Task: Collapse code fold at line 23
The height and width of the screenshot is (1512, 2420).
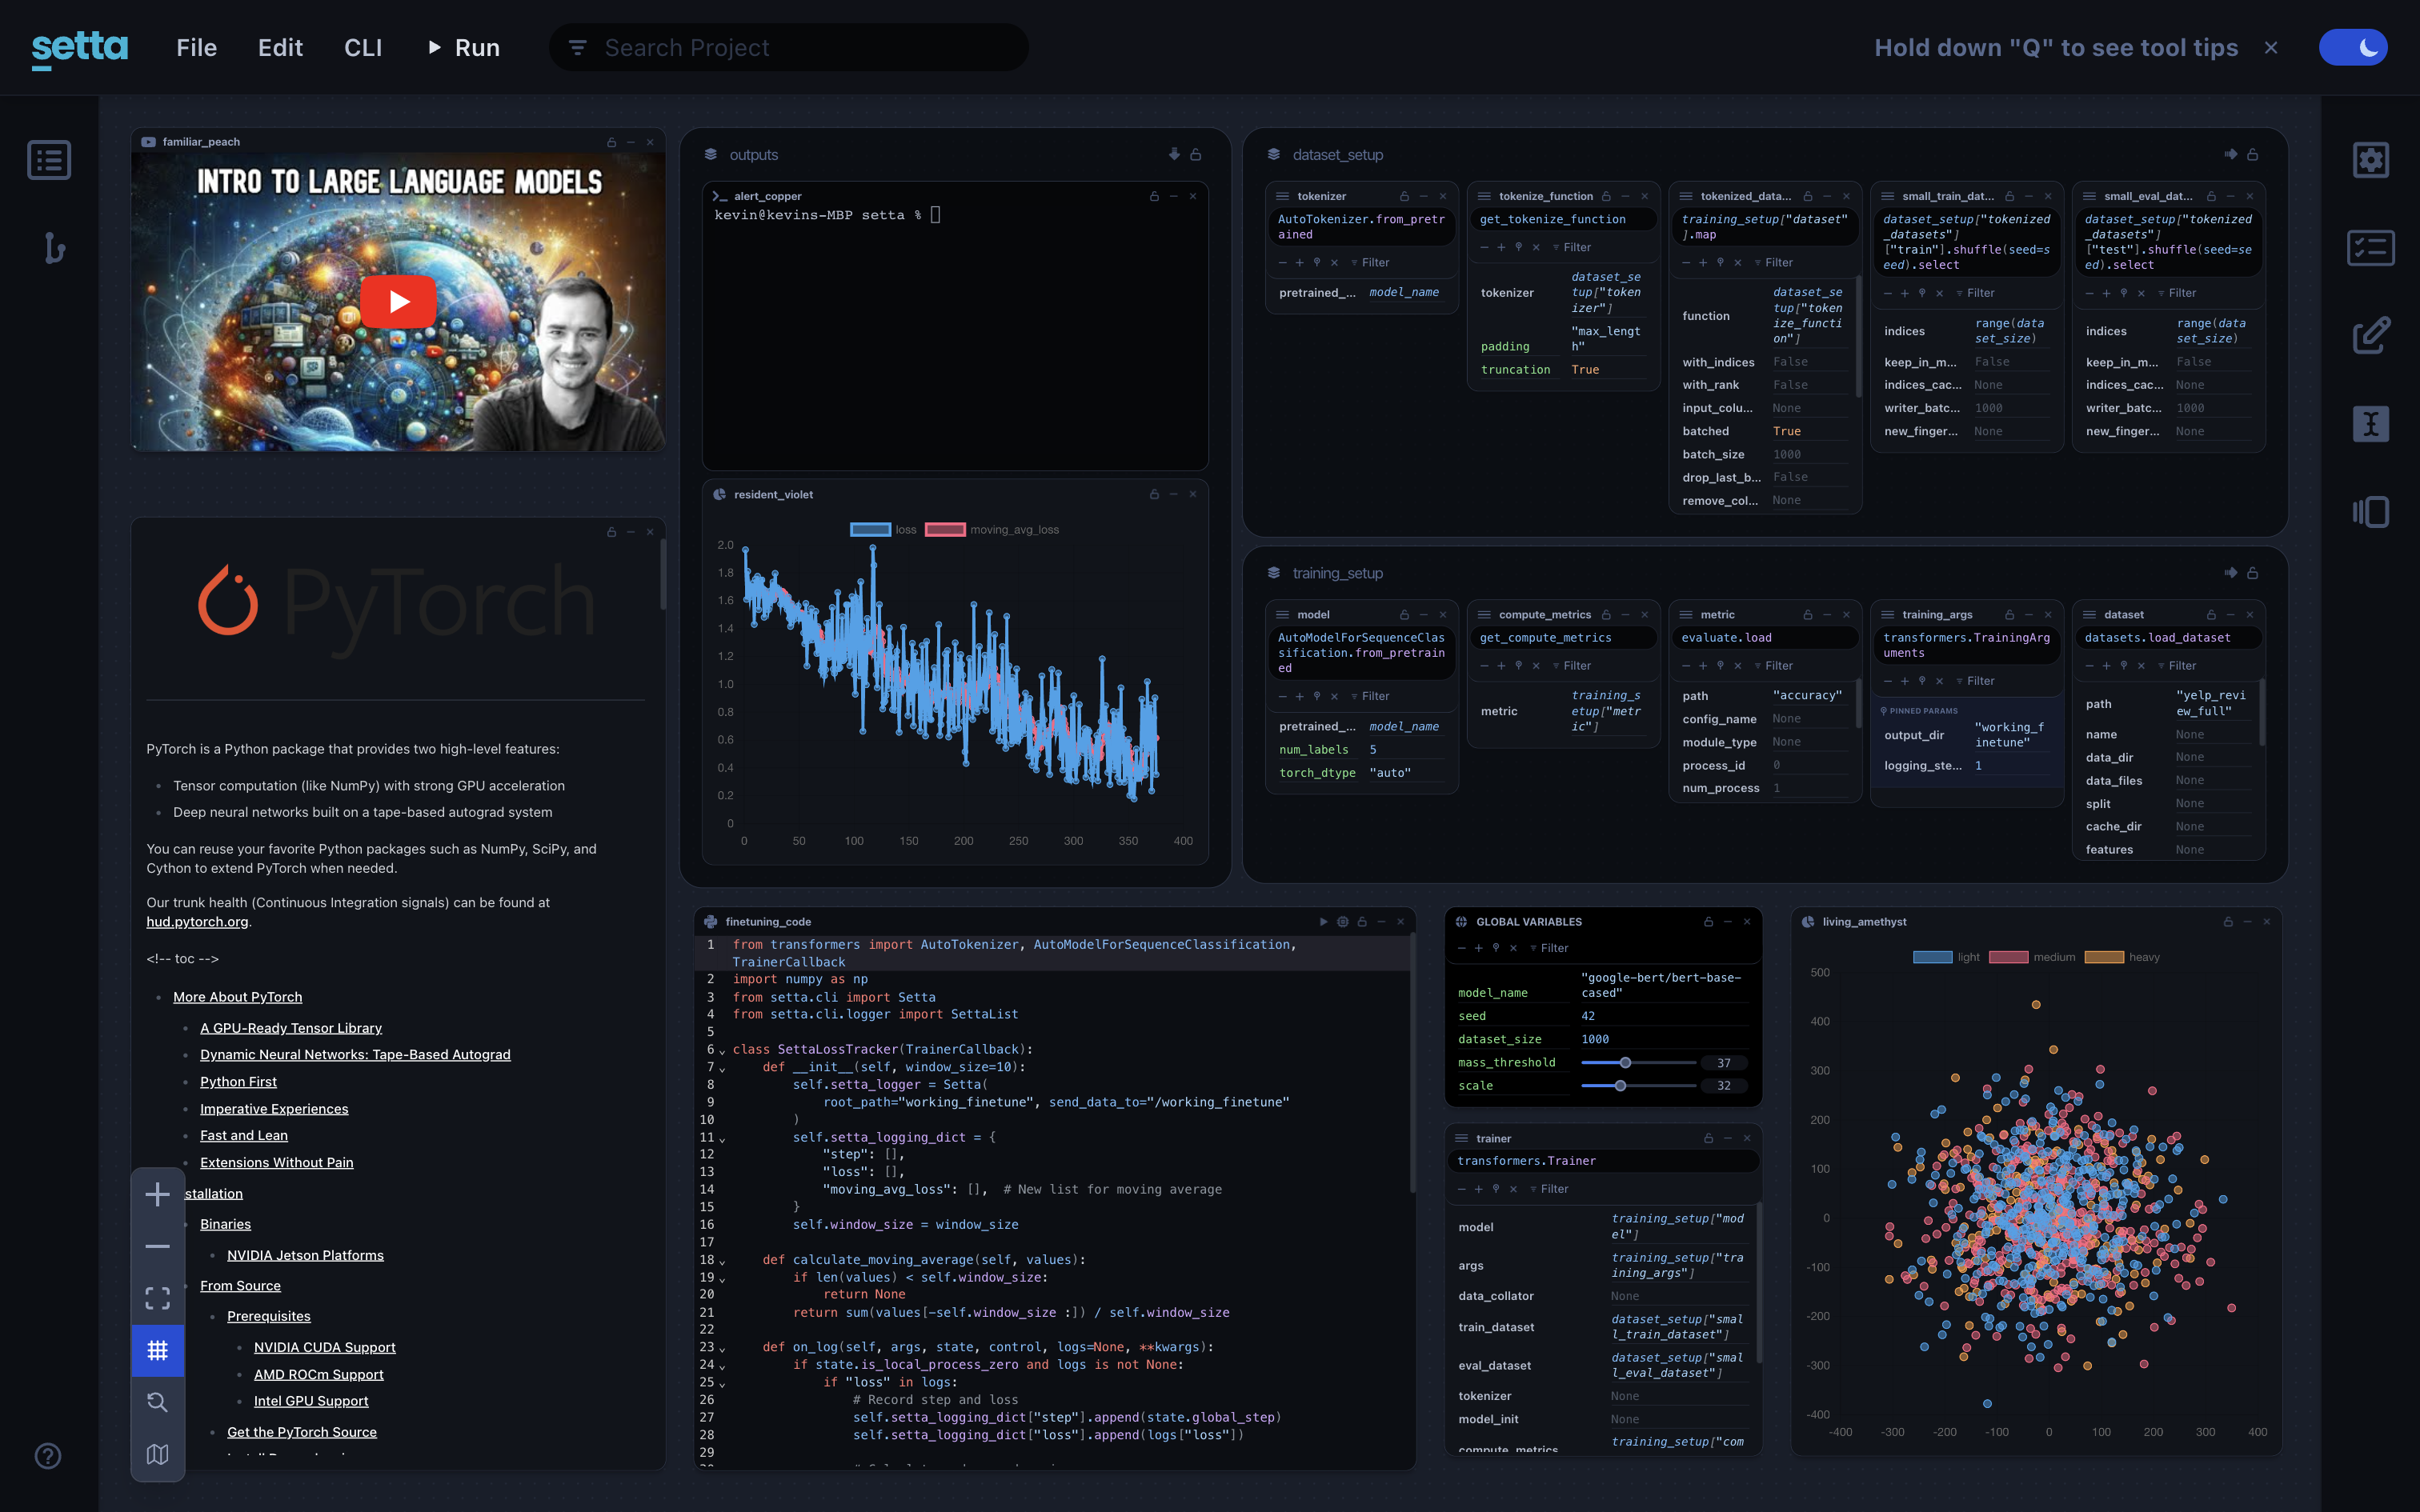Action: tap(722, 1349)
